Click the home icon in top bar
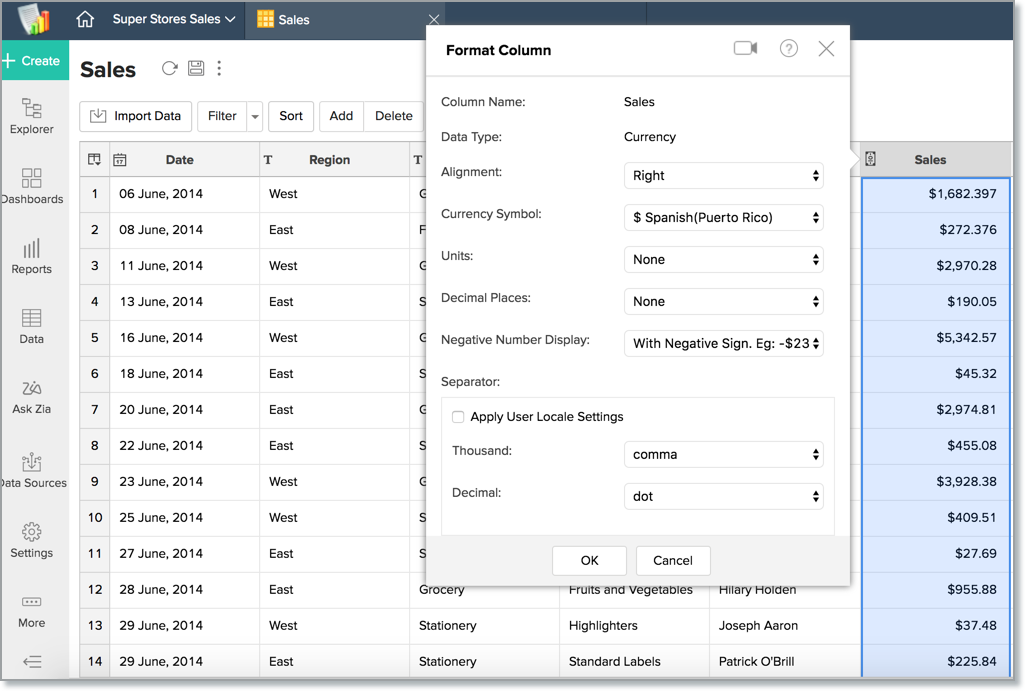 point(85,19)
